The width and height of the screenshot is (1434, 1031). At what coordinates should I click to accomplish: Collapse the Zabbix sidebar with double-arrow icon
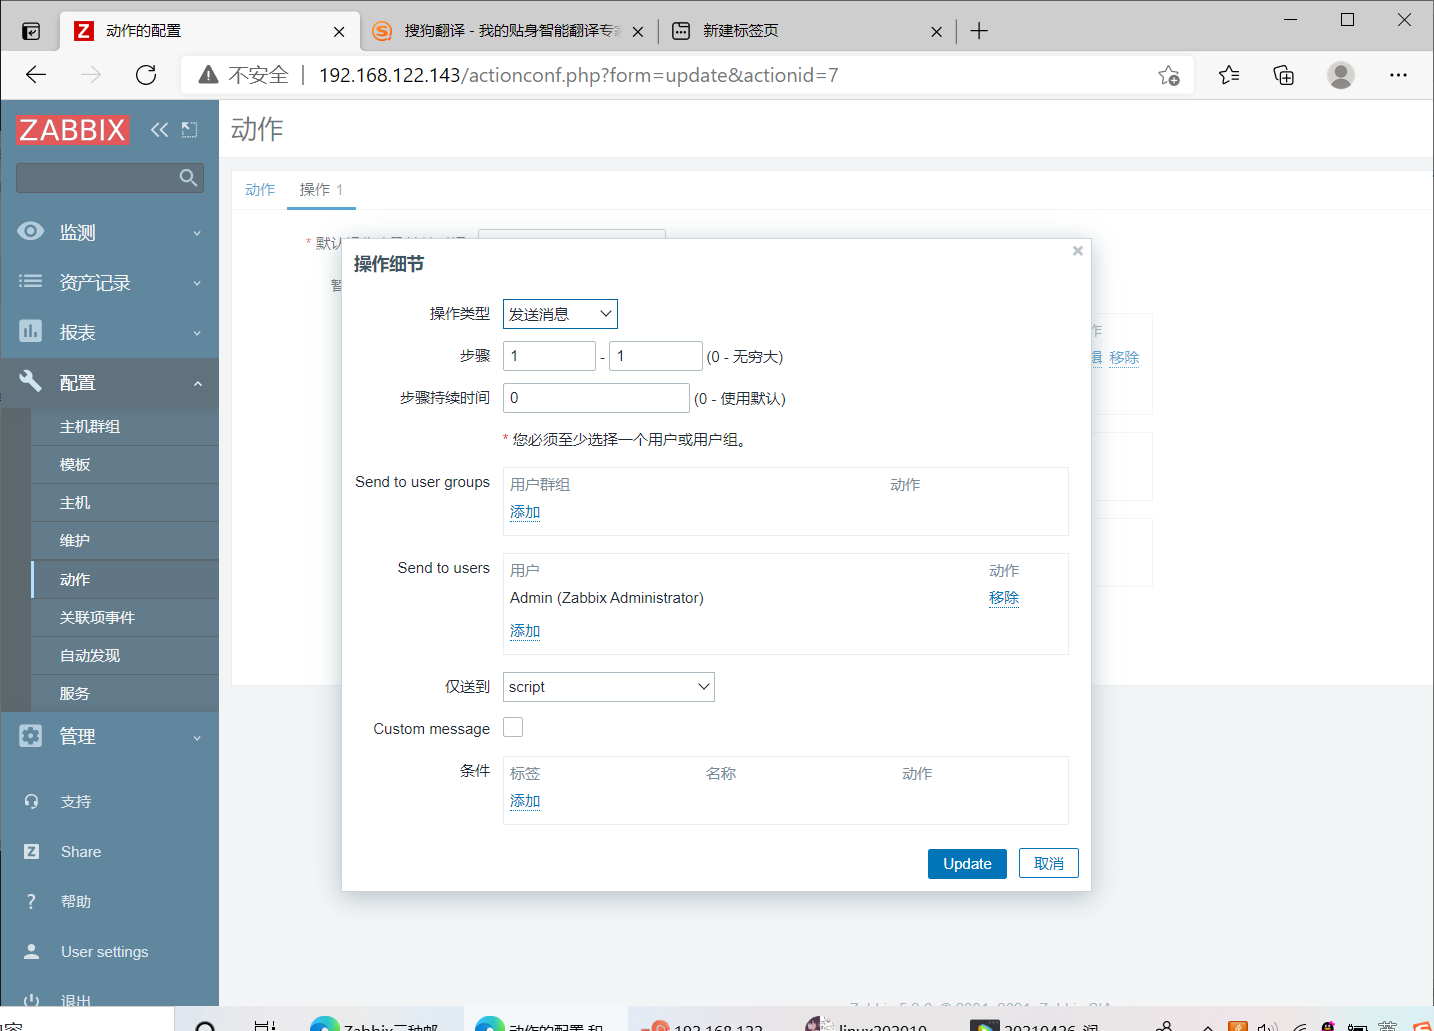pyautogui.click(x=159, y=129)
